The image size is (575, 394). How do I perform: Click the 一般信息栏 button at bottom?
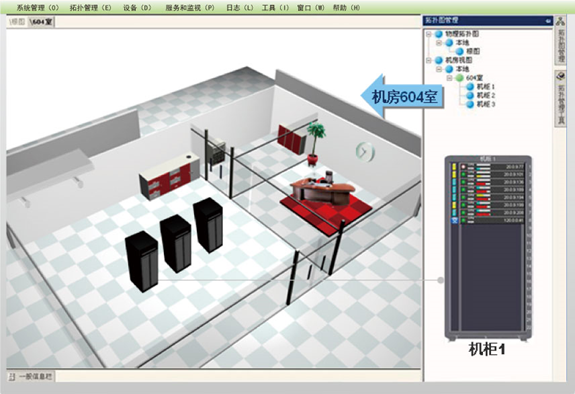31,376
